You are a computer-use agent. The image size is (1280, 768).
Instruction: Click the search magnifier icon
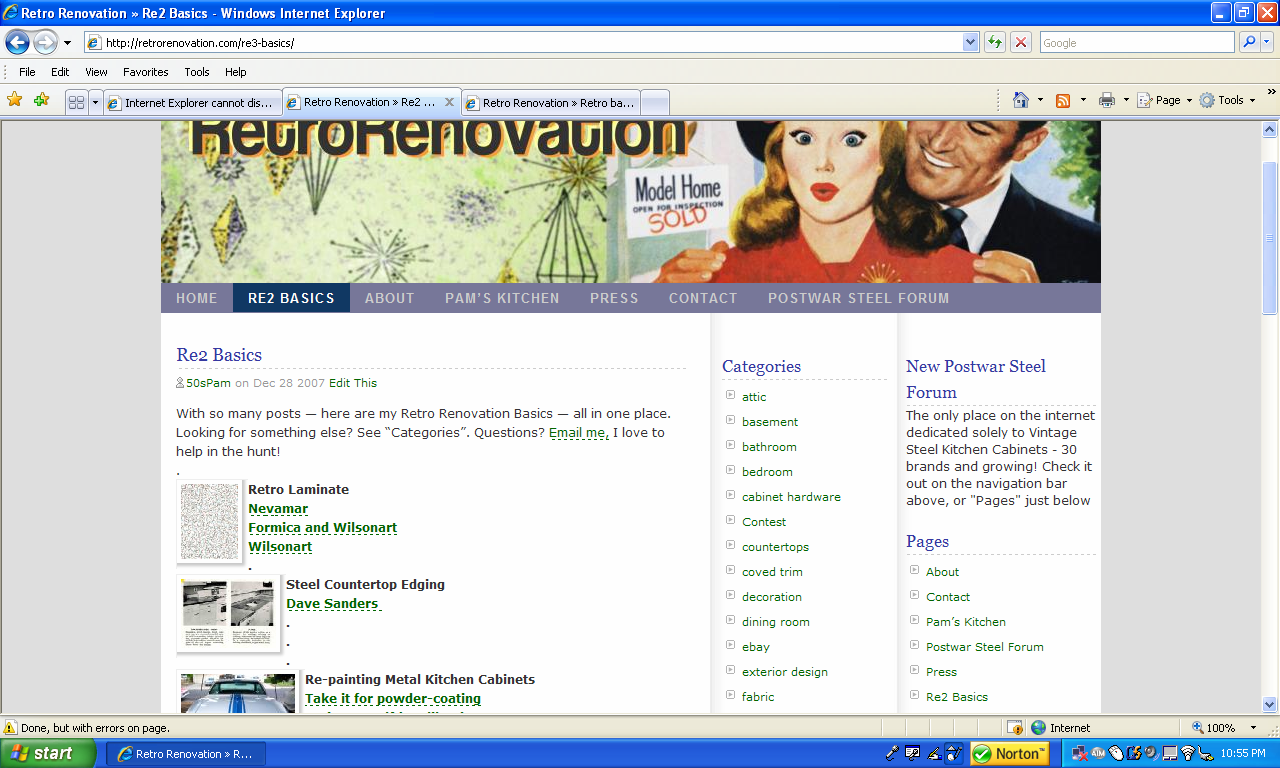(1249, 42)
